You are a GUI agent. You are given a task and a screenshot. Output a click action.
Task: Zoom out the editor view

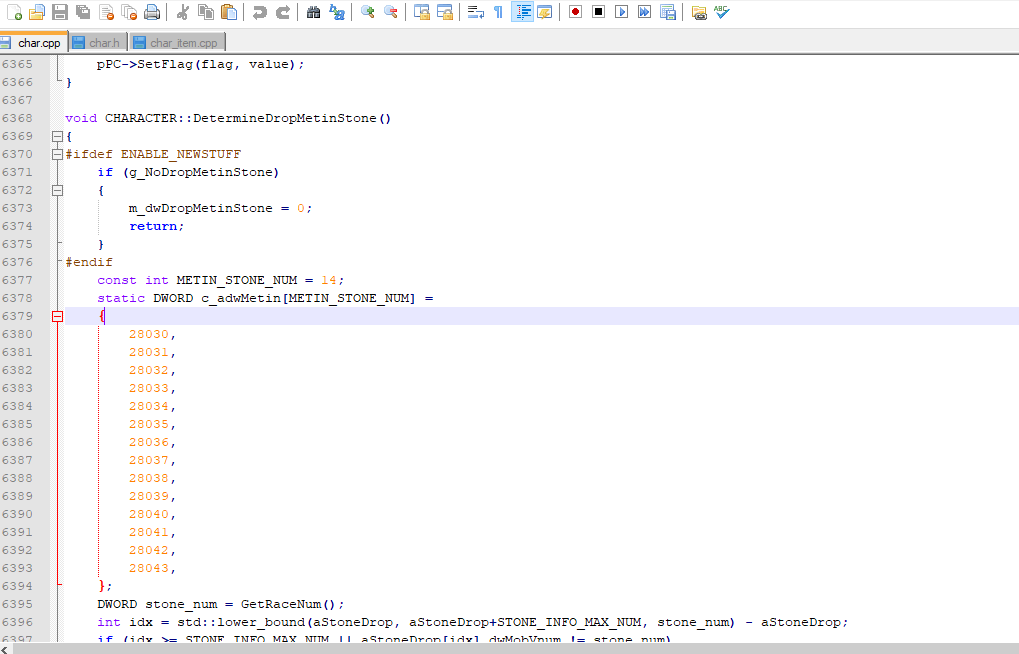coord(391,12)
